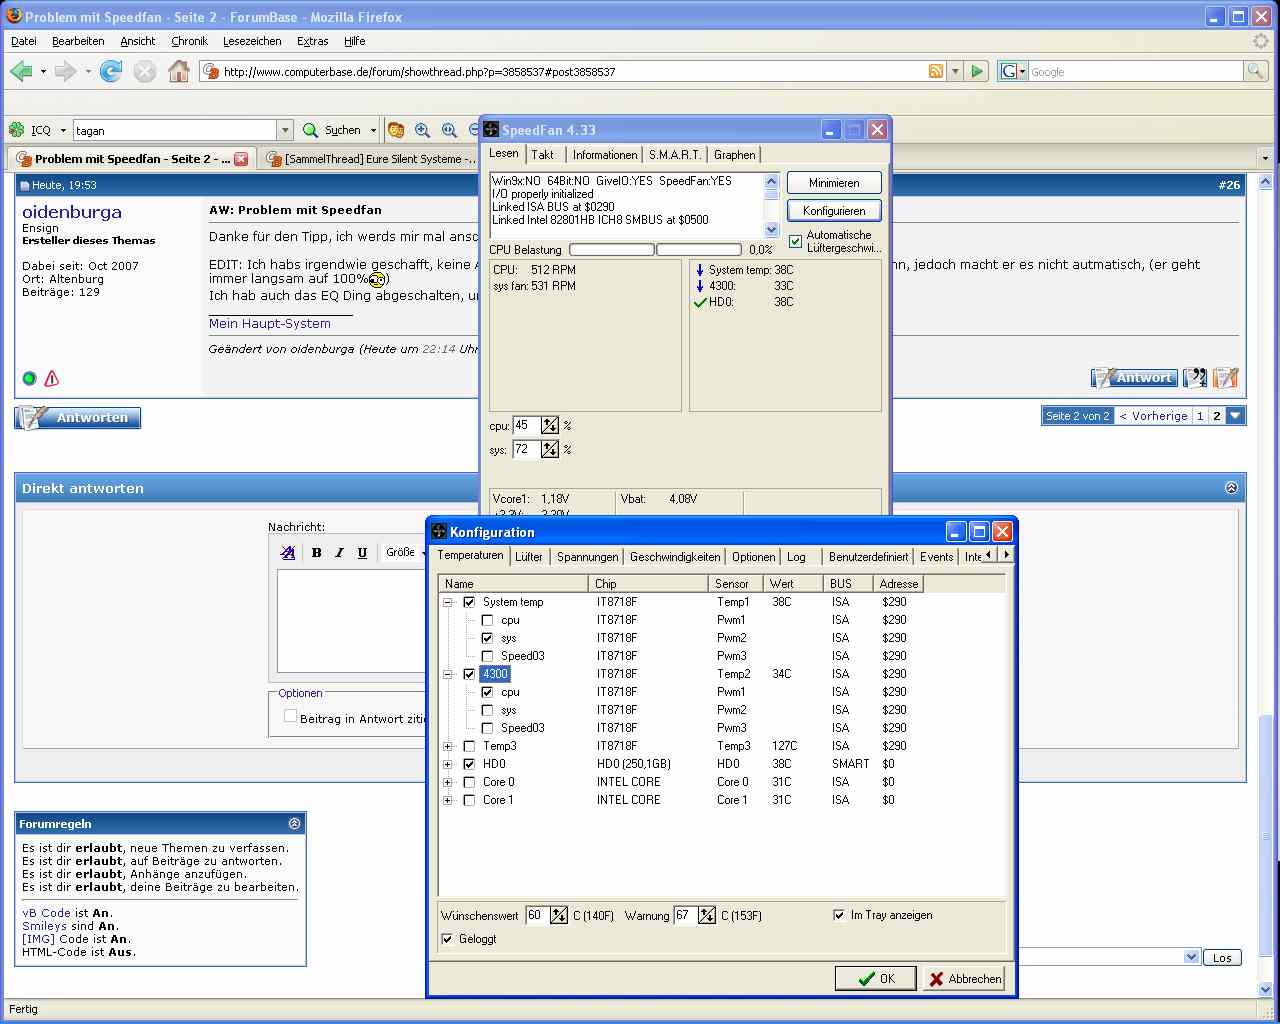
Task: Click the Firefox address bar
Action: pyautogui.click(x=570, y=71)
